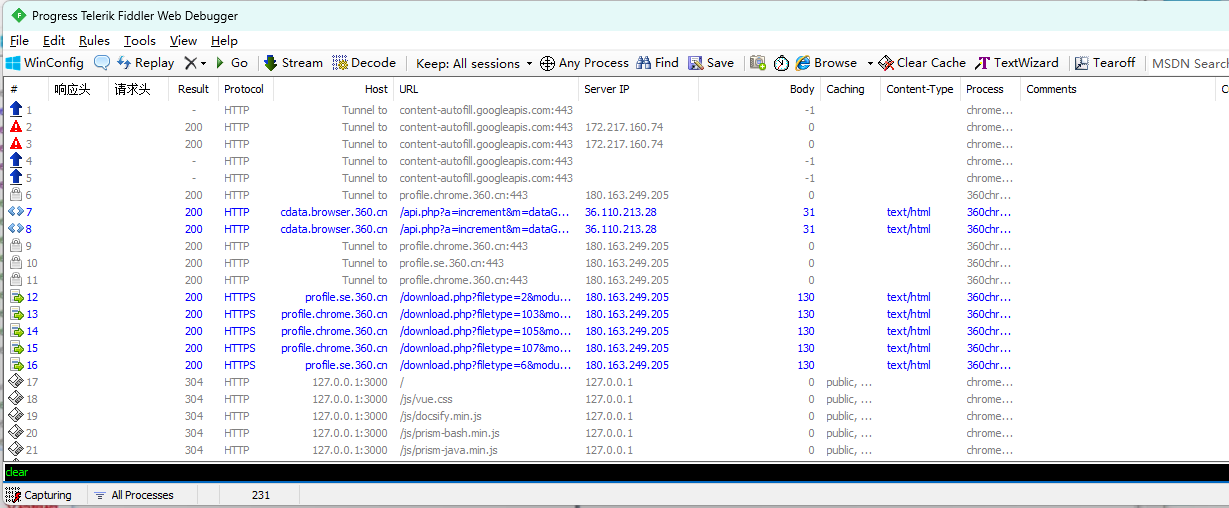Select session 16 green arrow icon

[x=16, y=365]
